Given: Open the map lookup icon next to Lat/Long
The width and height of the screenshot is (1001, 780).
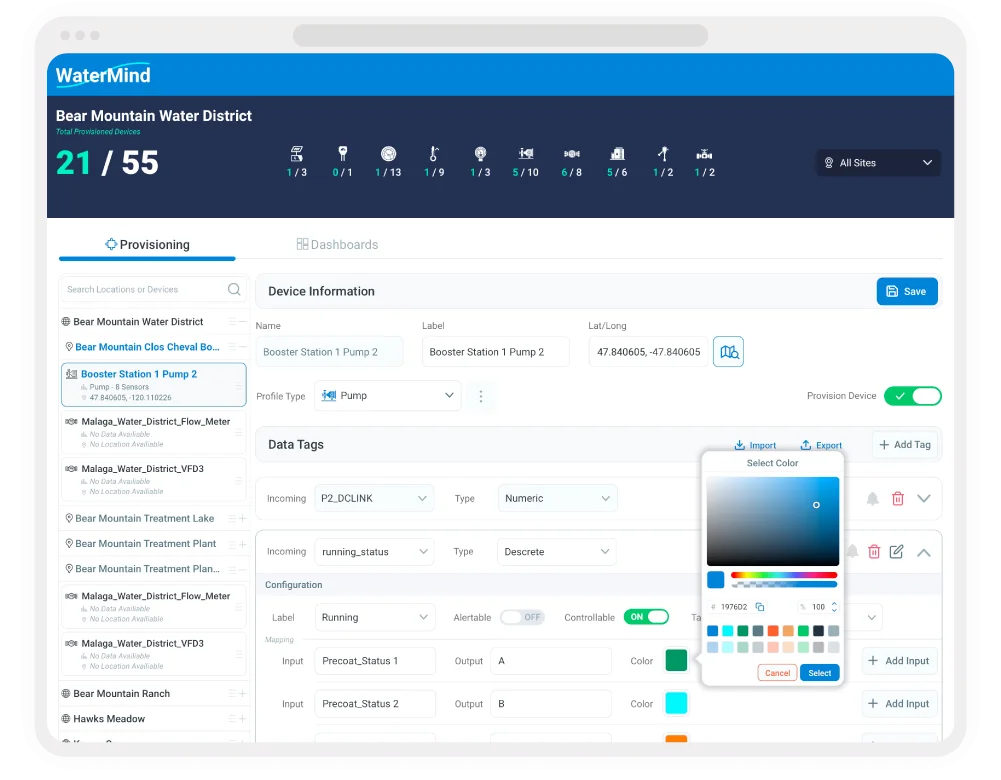Looking at the screenshot, I should (x=728, y=352).
